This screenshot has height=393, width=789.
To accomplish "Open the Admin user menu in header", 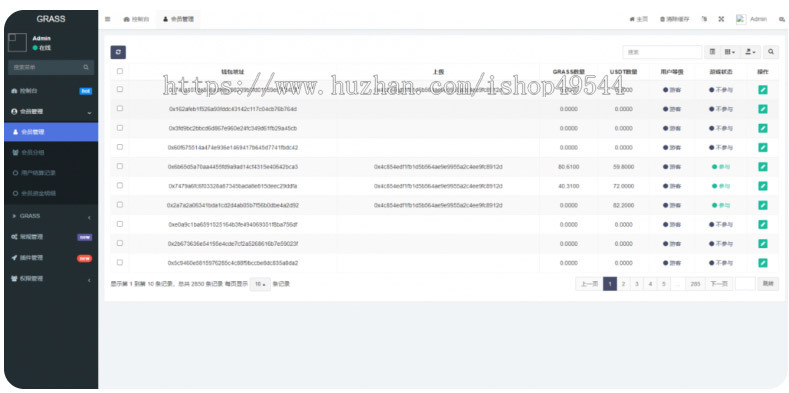I will tap(752, 19).
